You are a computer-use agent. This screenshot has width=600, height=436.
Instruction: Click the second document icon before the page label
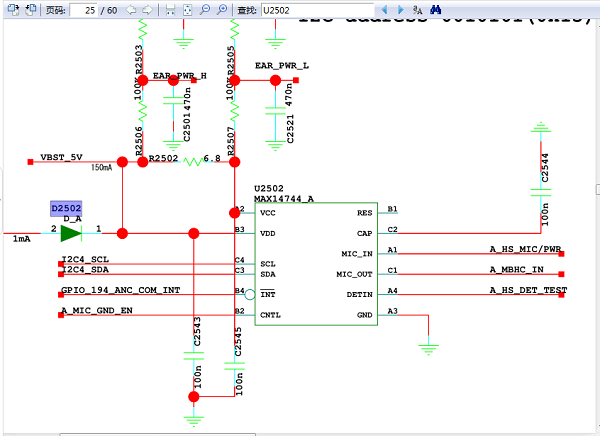tap(28, 9)
